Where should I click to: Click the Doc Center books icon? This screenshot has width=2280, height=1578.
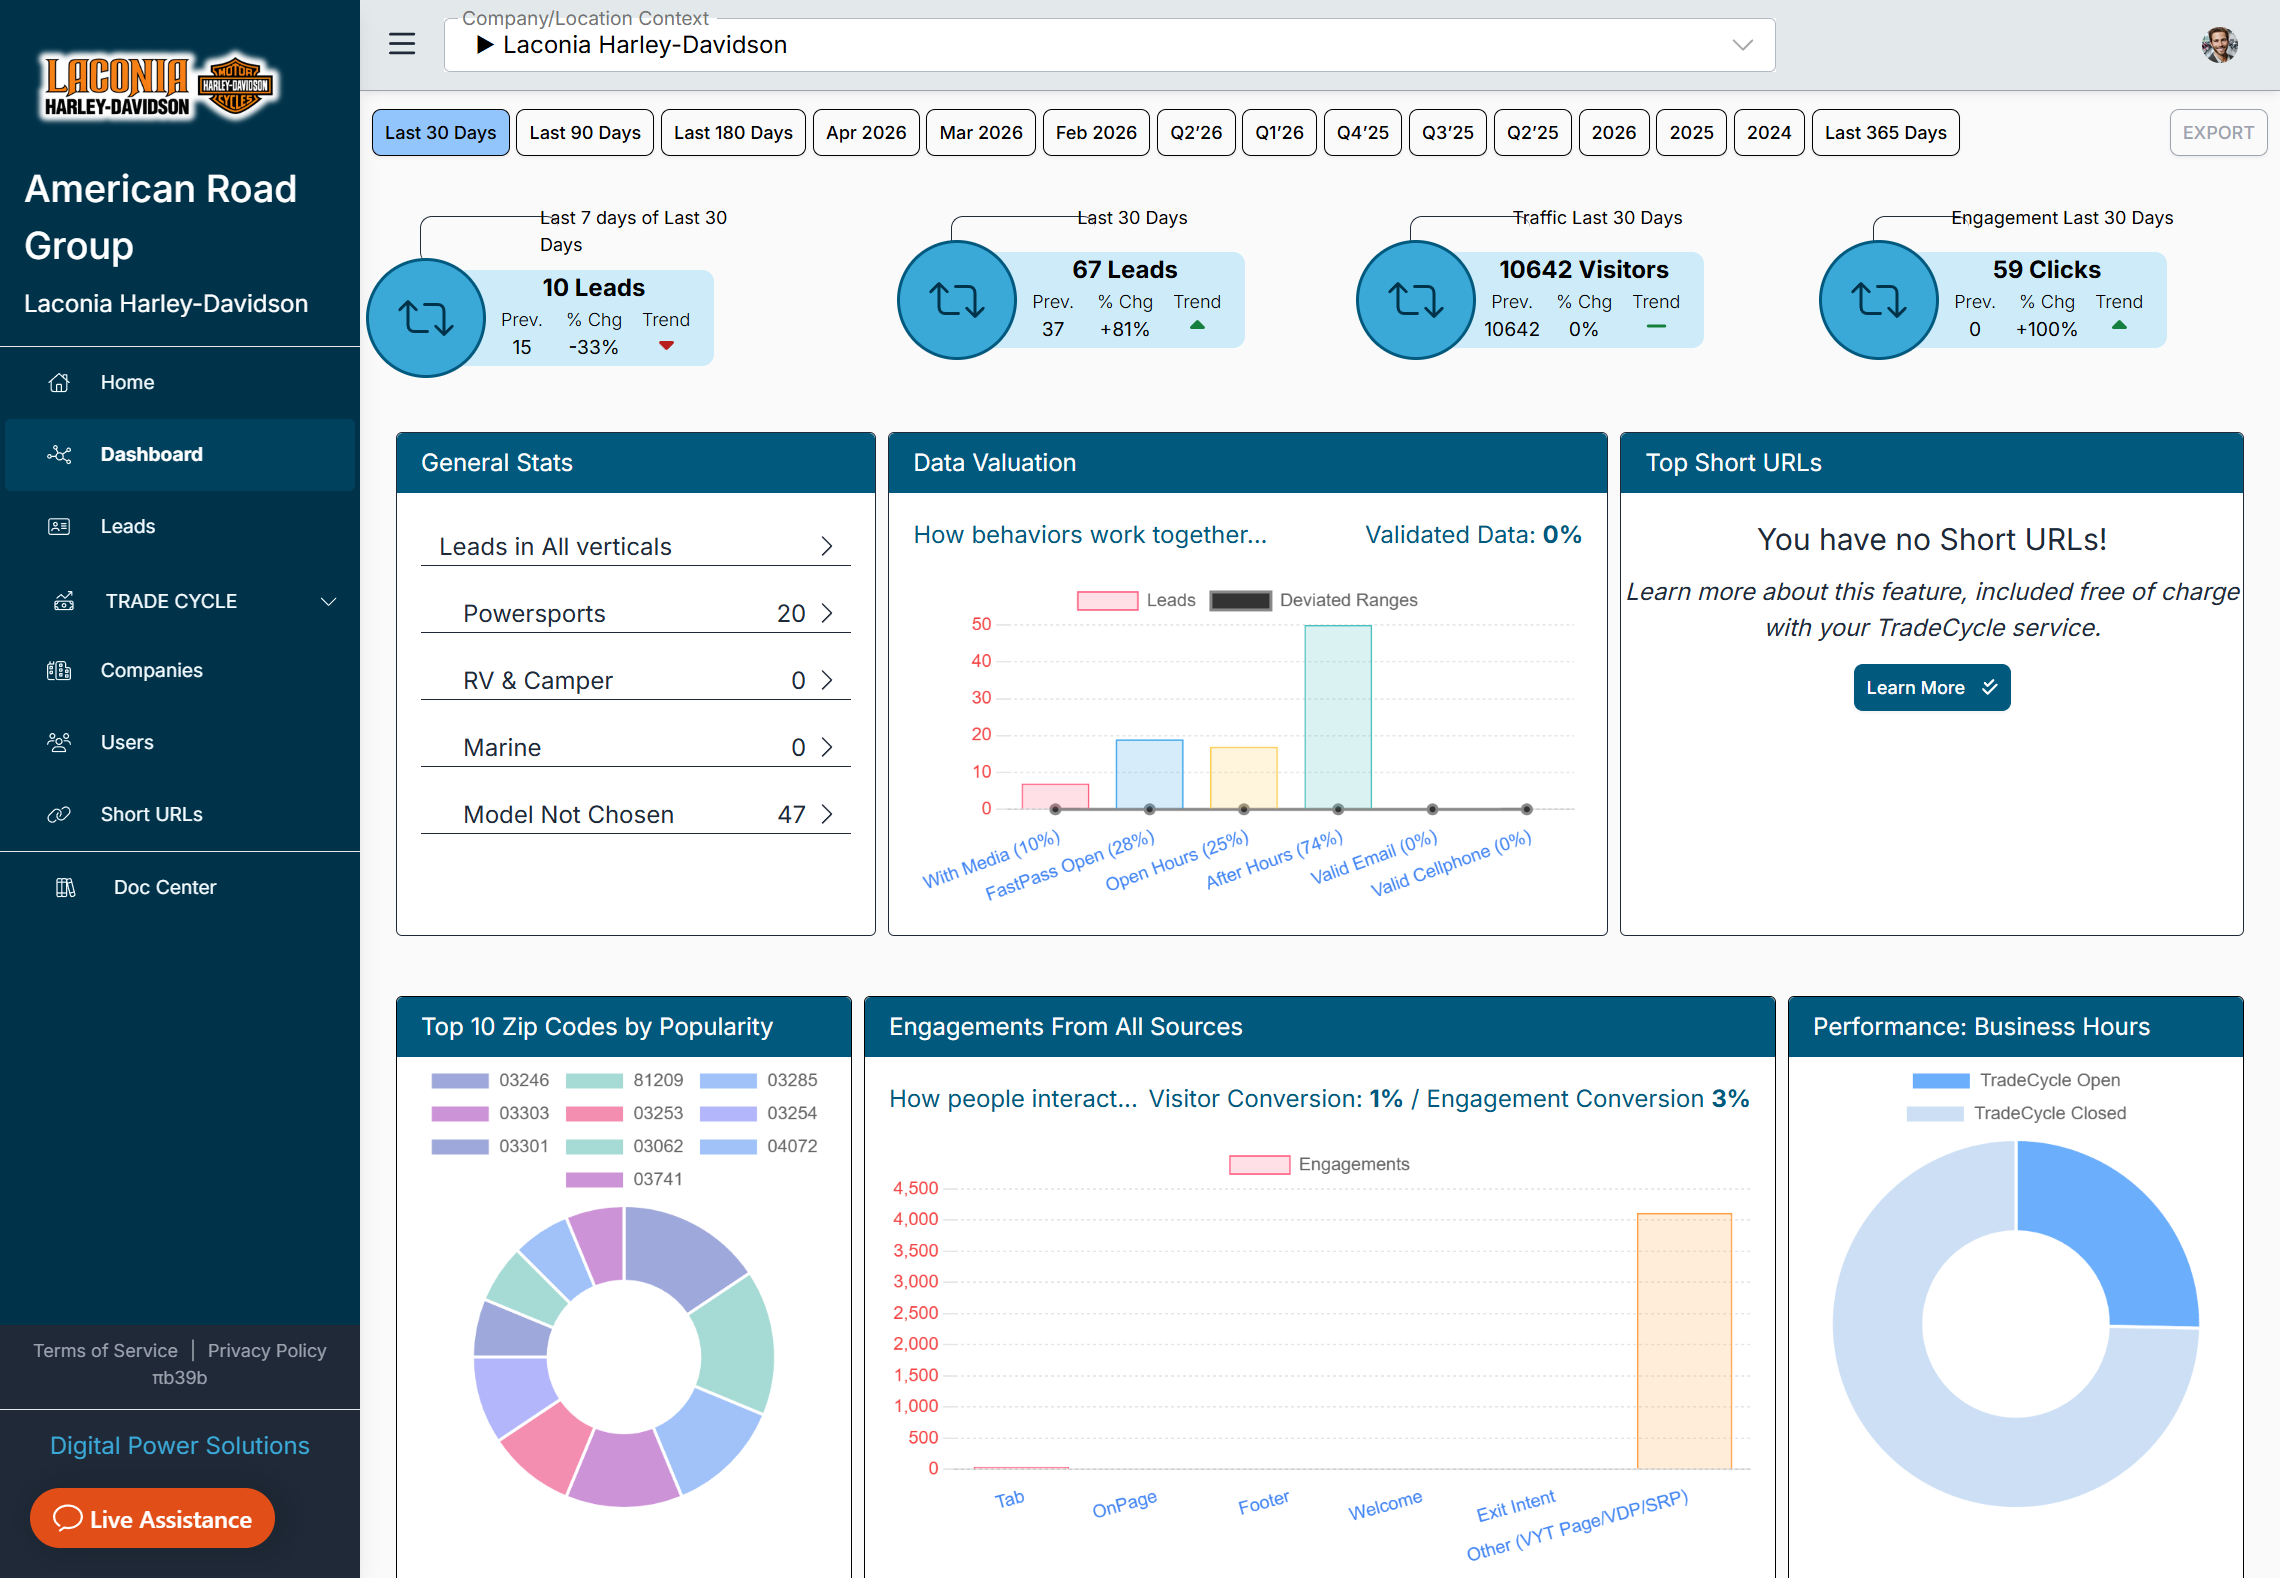point(66,887)
